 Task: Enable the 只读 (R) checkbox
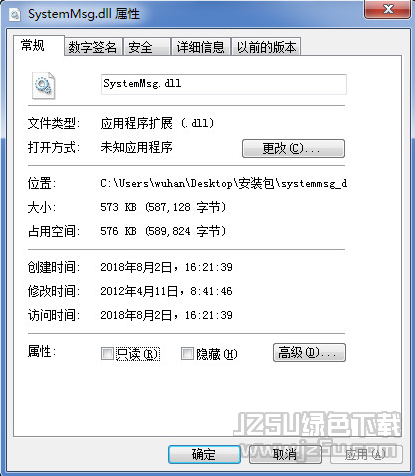107,353
